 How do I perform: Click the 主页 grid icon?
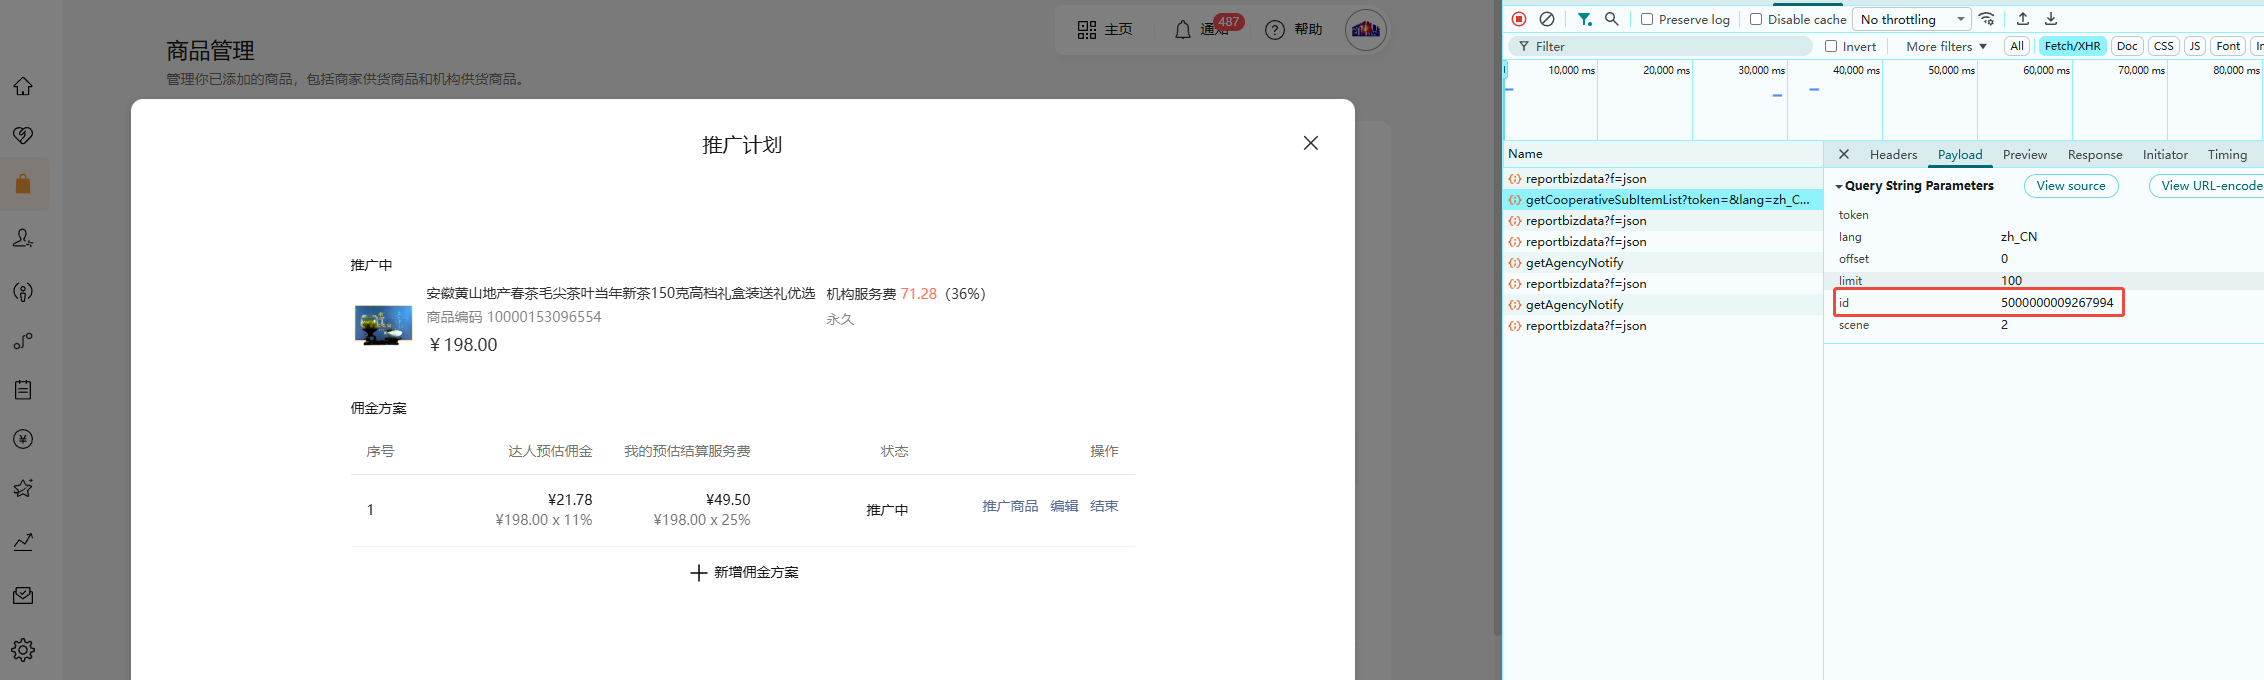pyautogui.click(x=1087, y=30)
